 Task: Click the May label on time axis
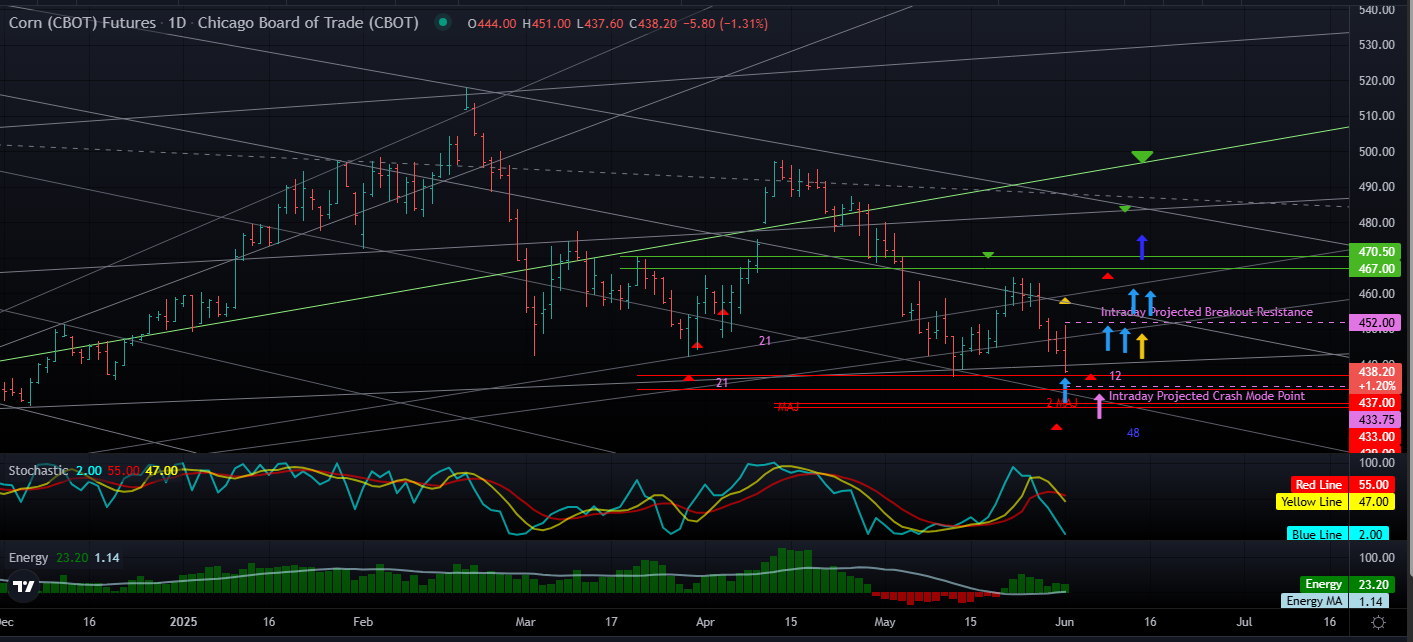(x=885, y=622)
